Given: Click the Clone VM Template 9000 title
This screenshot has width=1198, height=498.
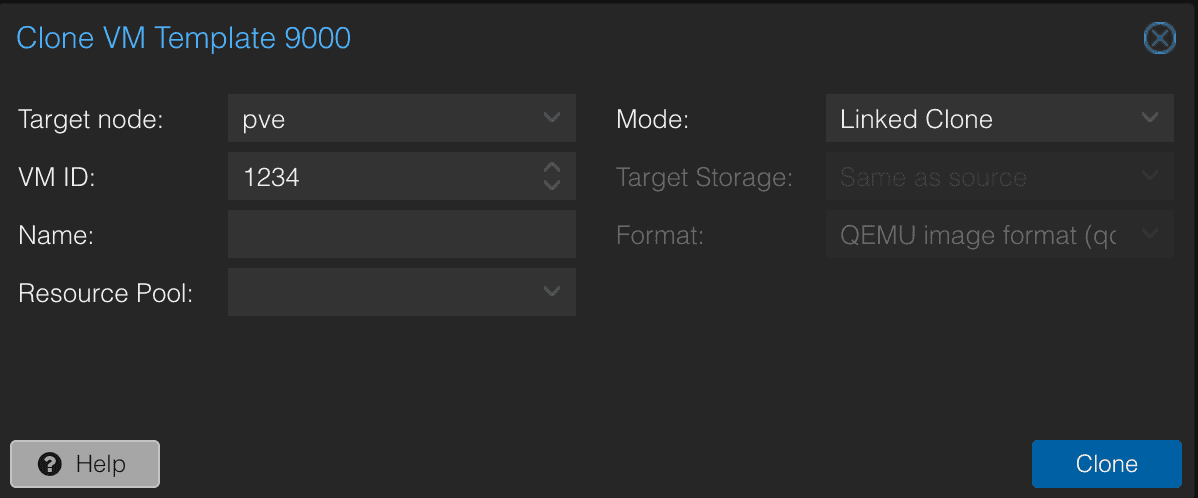Looking at the screenshot, I should pyautogui.click(x=183, y=38).
